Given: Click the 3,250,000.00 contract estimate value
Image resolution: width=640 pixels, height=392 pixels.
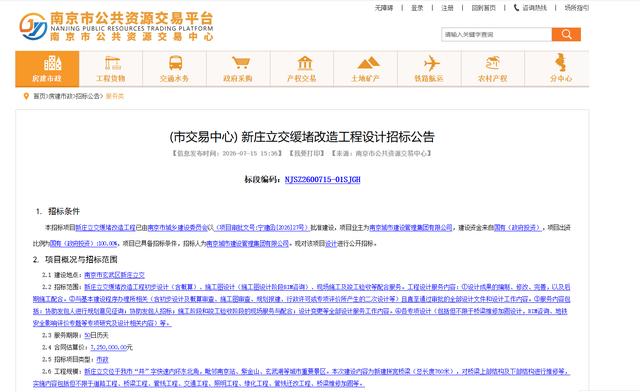Looking at the screenshot, I should point(108,347).
